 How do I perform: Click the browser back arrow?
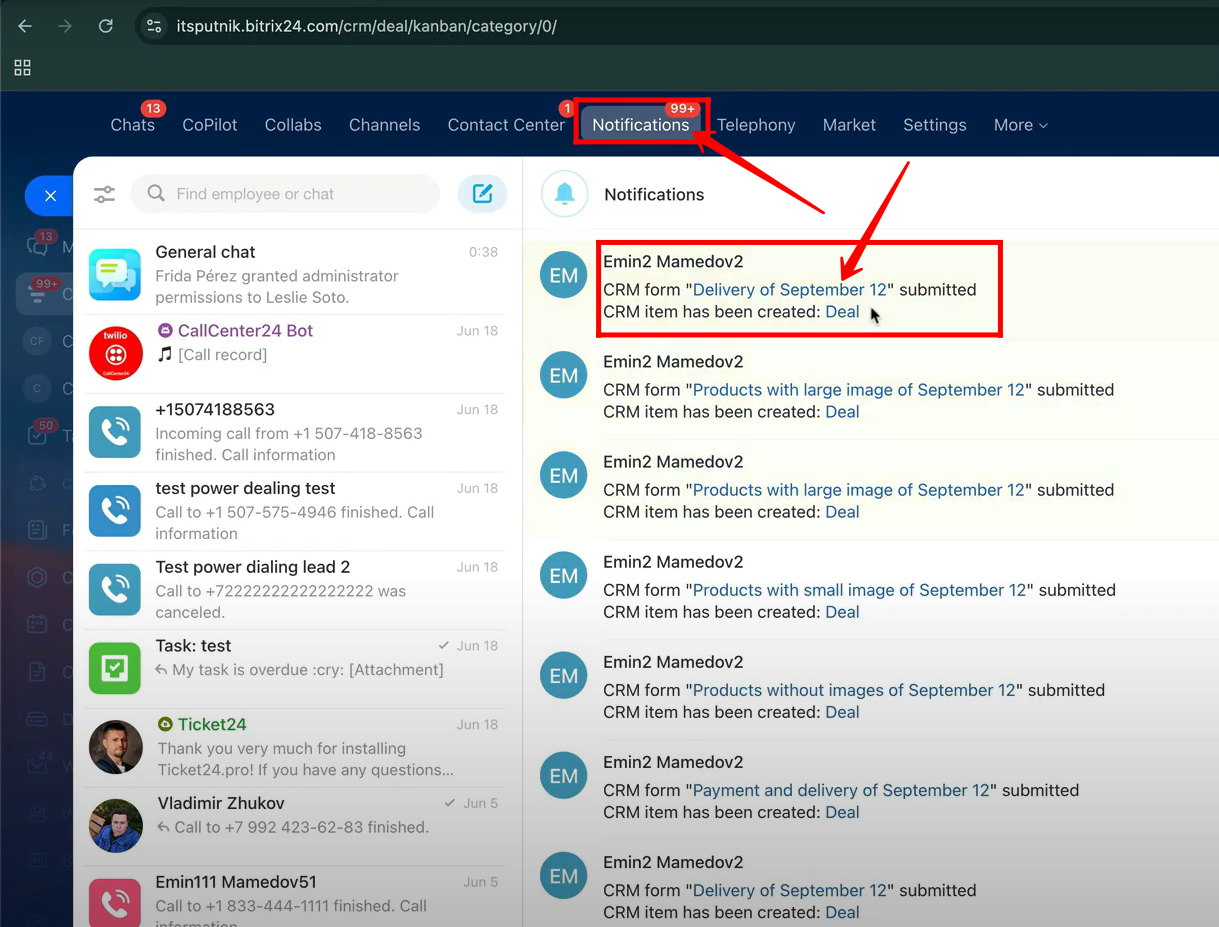[25, 26]
